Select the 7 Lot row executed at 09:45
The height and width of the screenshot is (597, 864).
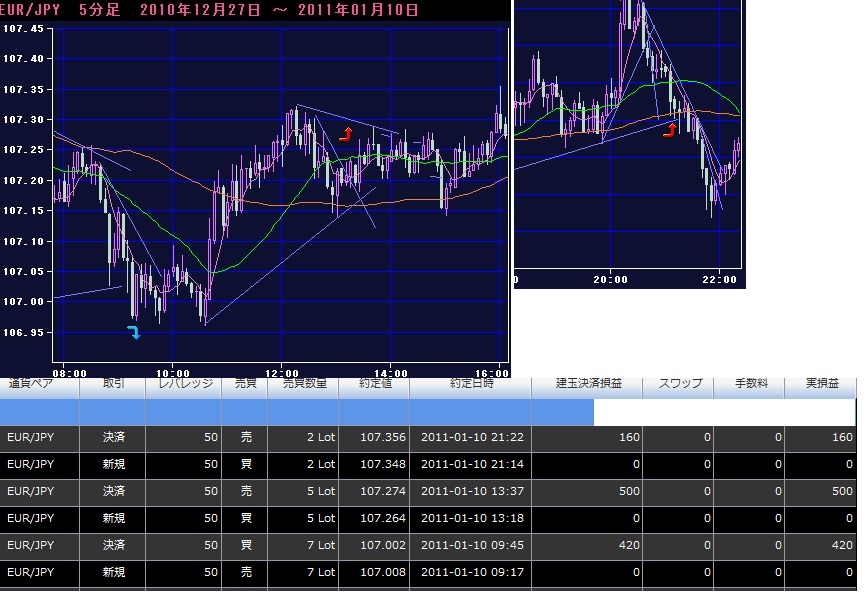pos(428,546)
